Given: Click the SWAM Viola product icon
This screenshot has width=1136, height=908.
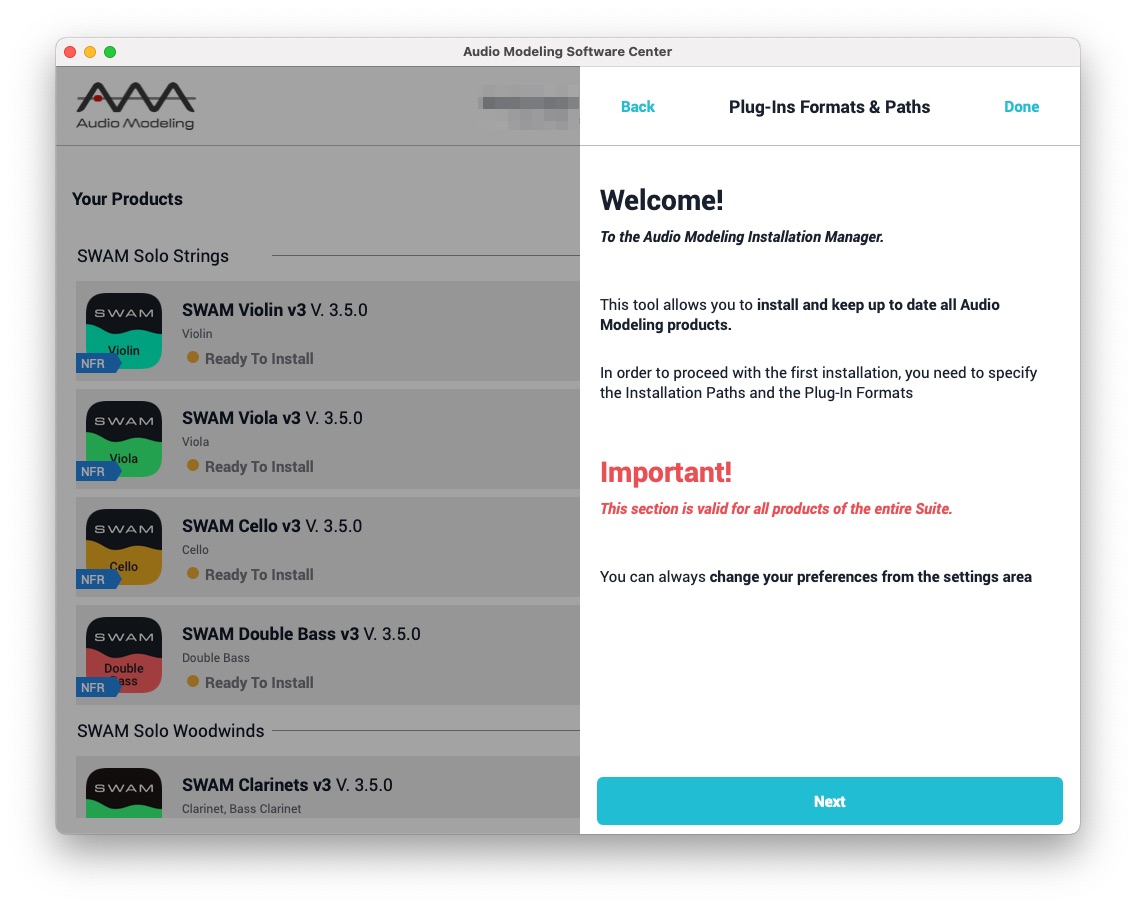Looking at the screenshot, I should (x=124, y=439).
